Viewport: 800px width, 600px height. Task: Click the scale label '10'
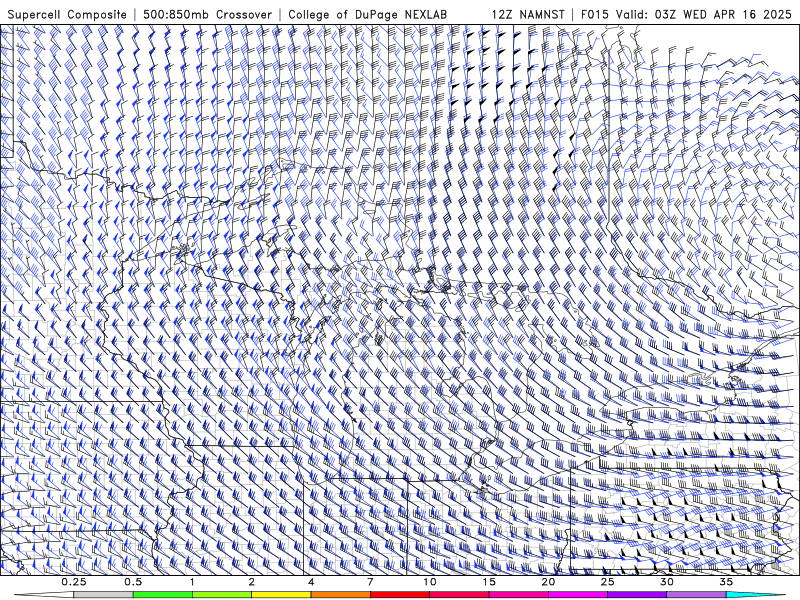pyautogui.click(x=430, y=582)
